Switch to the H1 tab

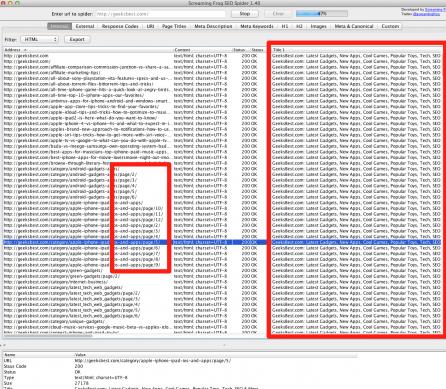(x=285, y=26)
